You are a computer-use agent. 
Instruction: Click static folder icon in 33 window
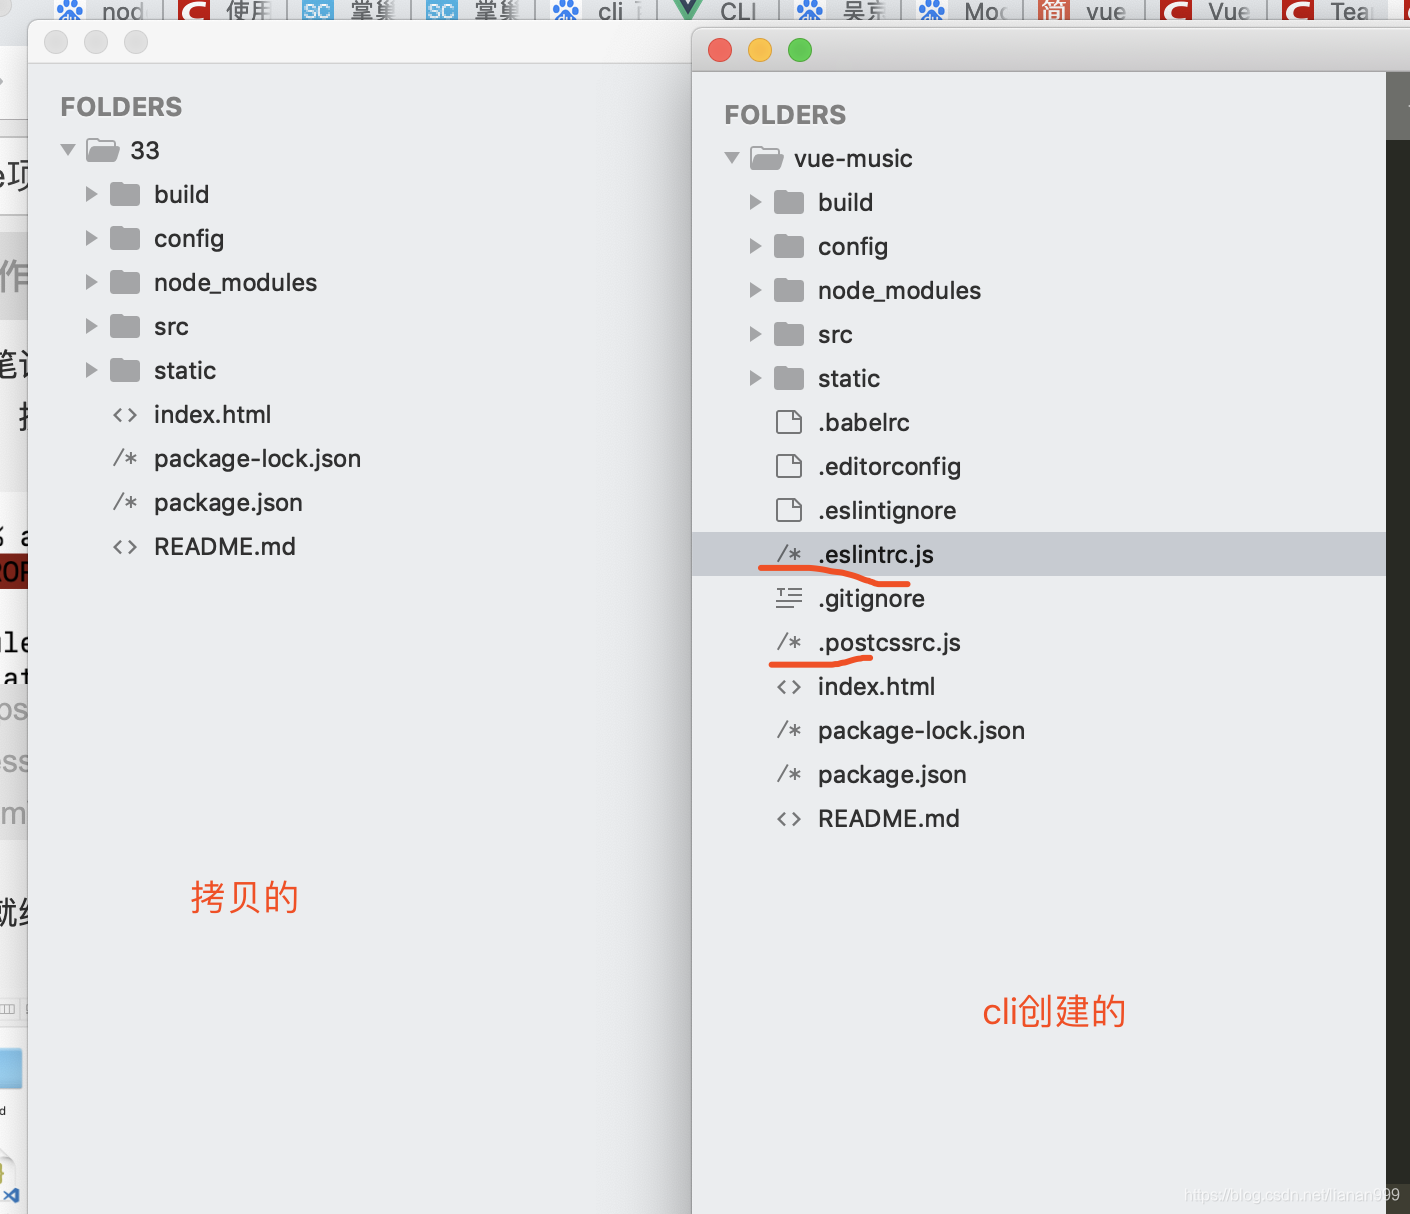click(x=125, y=370)
